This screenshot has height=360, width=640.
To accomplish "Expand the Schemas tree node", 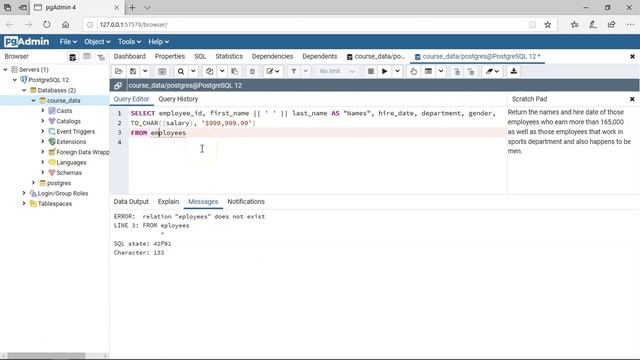I will 43,173.
